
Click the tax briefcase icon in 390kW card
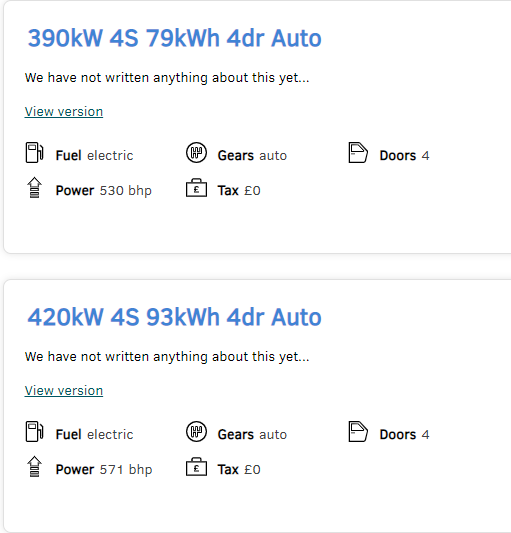tap(196, 188)
